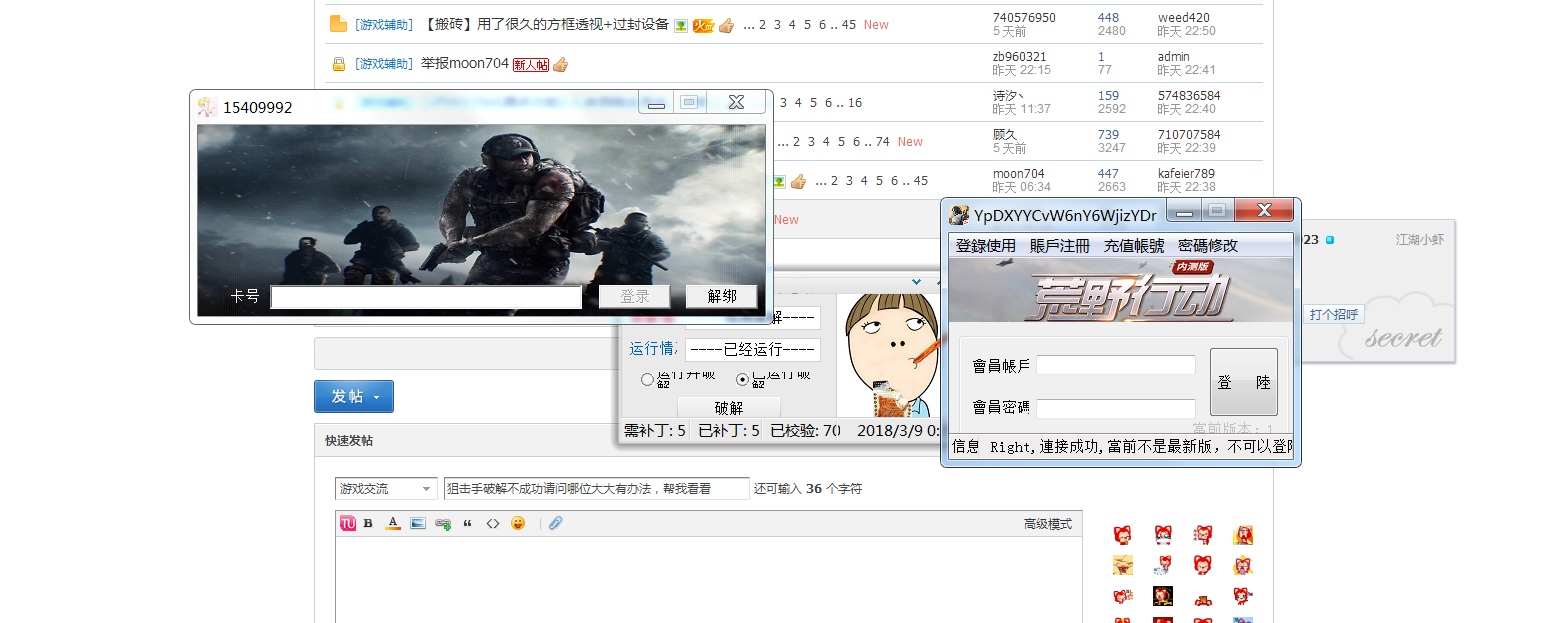Click the 破解 button in the crack window

(x=729, y=407)
